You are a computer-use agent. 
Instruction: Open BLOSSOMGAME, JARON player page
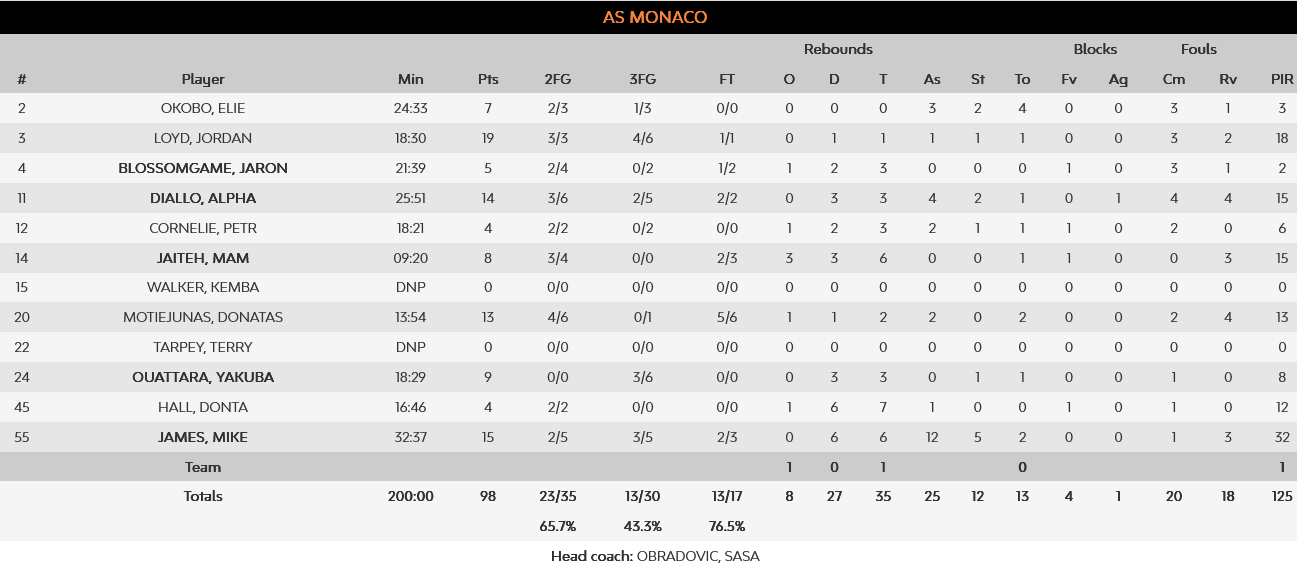point(203,168)
